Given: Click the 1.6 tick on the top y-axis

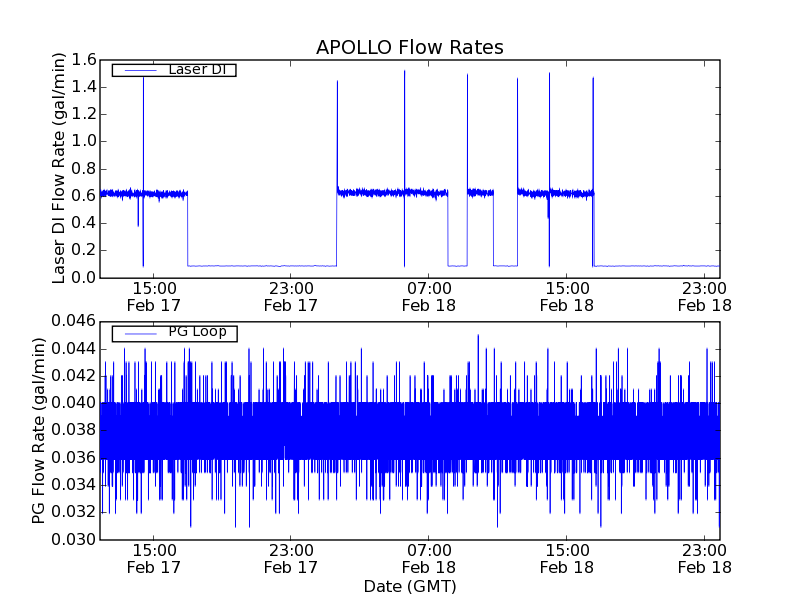Looking at the screenshot, I should (83, 60).
